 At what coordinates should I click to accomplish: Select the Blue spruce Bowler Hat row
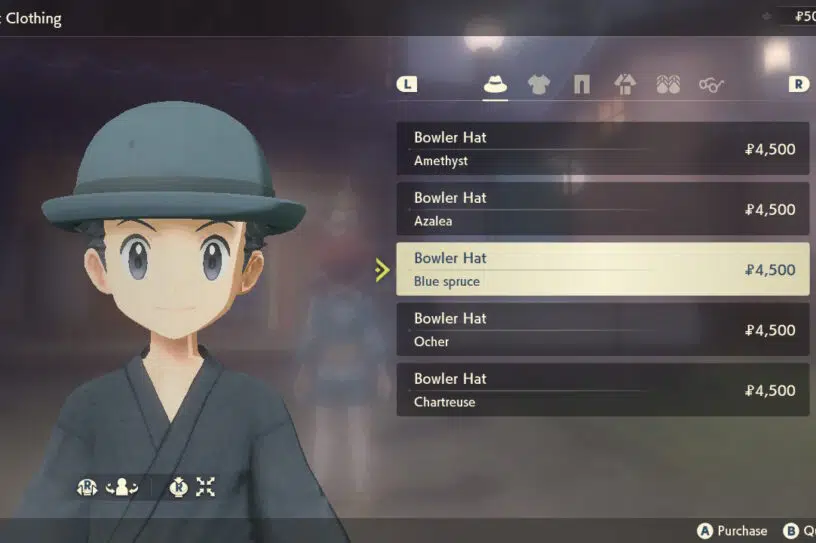coord(603,269)
